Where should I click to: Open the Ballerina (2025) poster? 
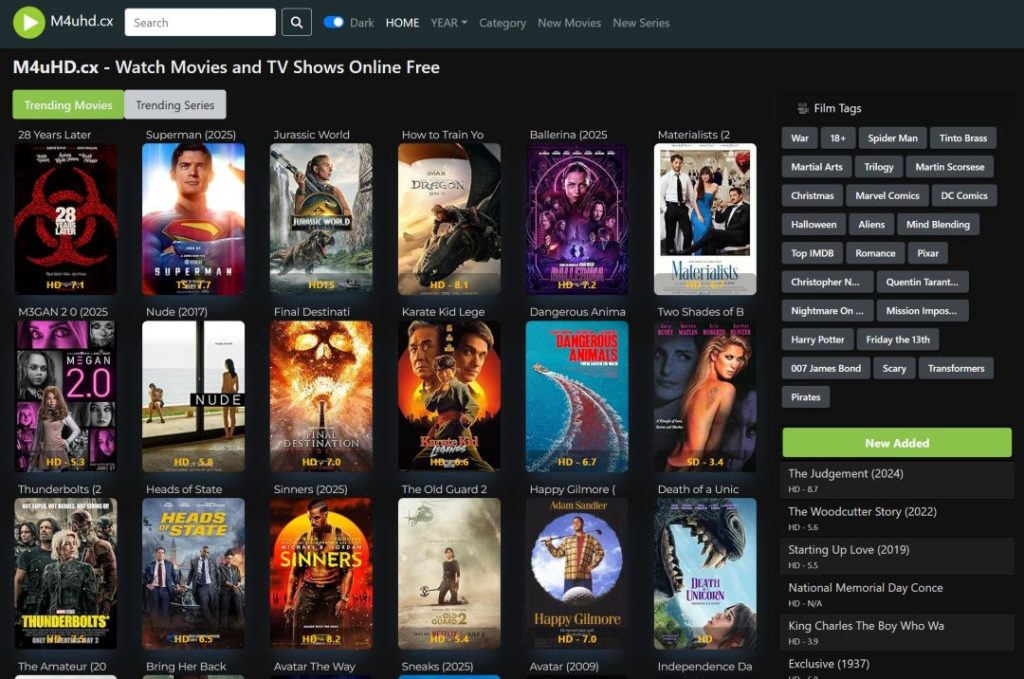pos(577,219)
